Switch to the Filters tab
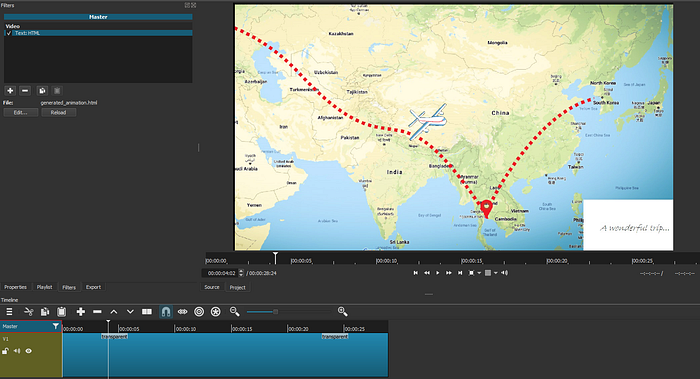 (69, 287)
